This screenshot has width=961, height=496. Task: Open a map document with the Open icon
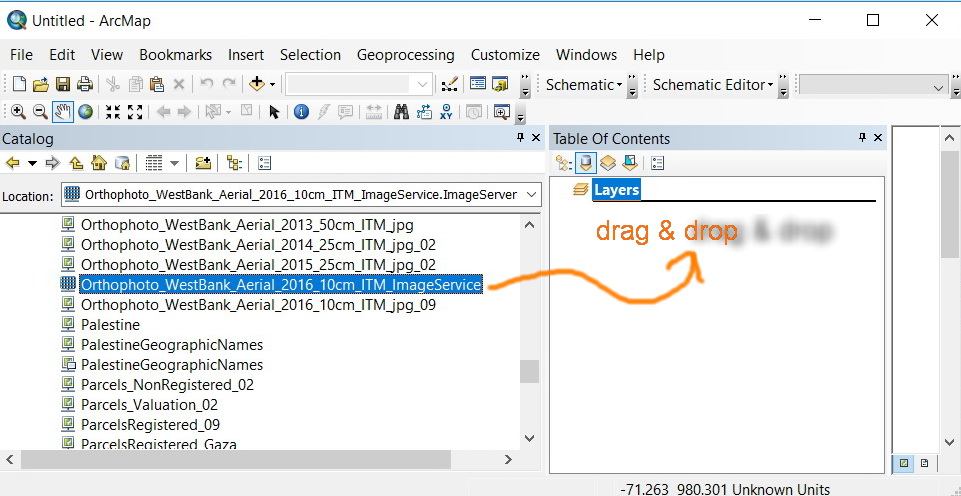40,84
